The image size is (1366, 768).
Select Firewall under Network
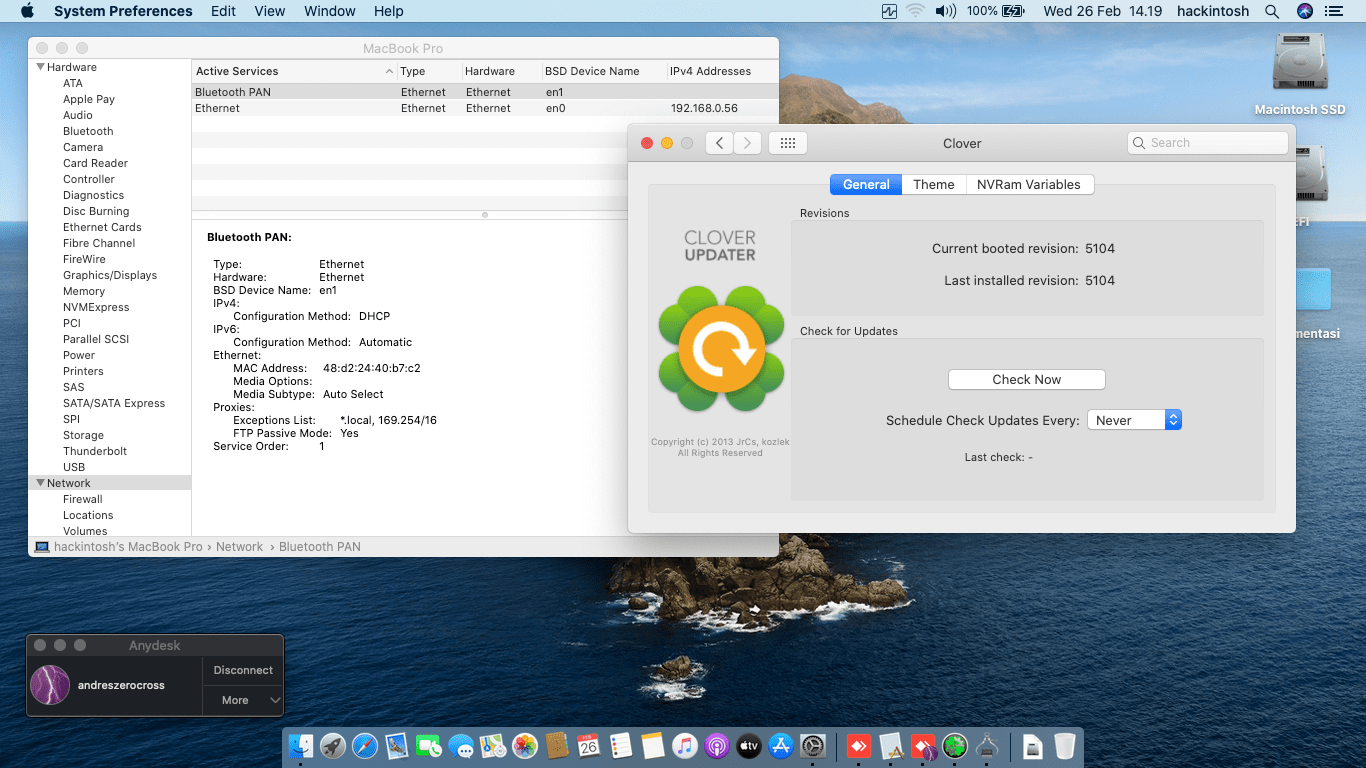[x=83, y=499]
